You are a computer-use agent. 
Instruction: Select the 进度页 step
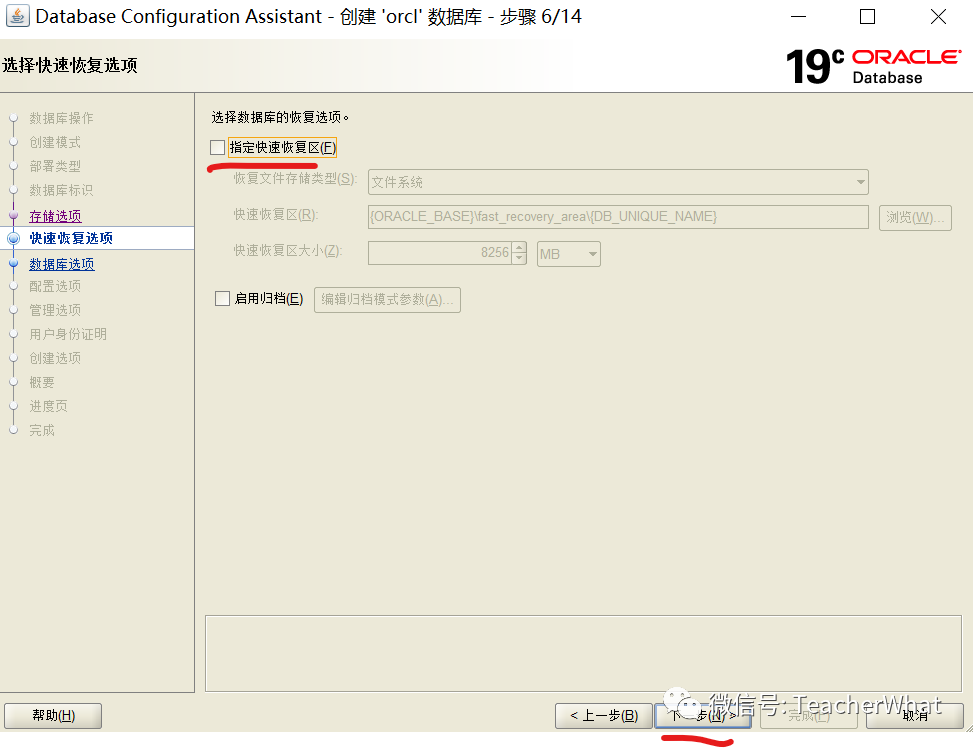click(x=48, y=407)
